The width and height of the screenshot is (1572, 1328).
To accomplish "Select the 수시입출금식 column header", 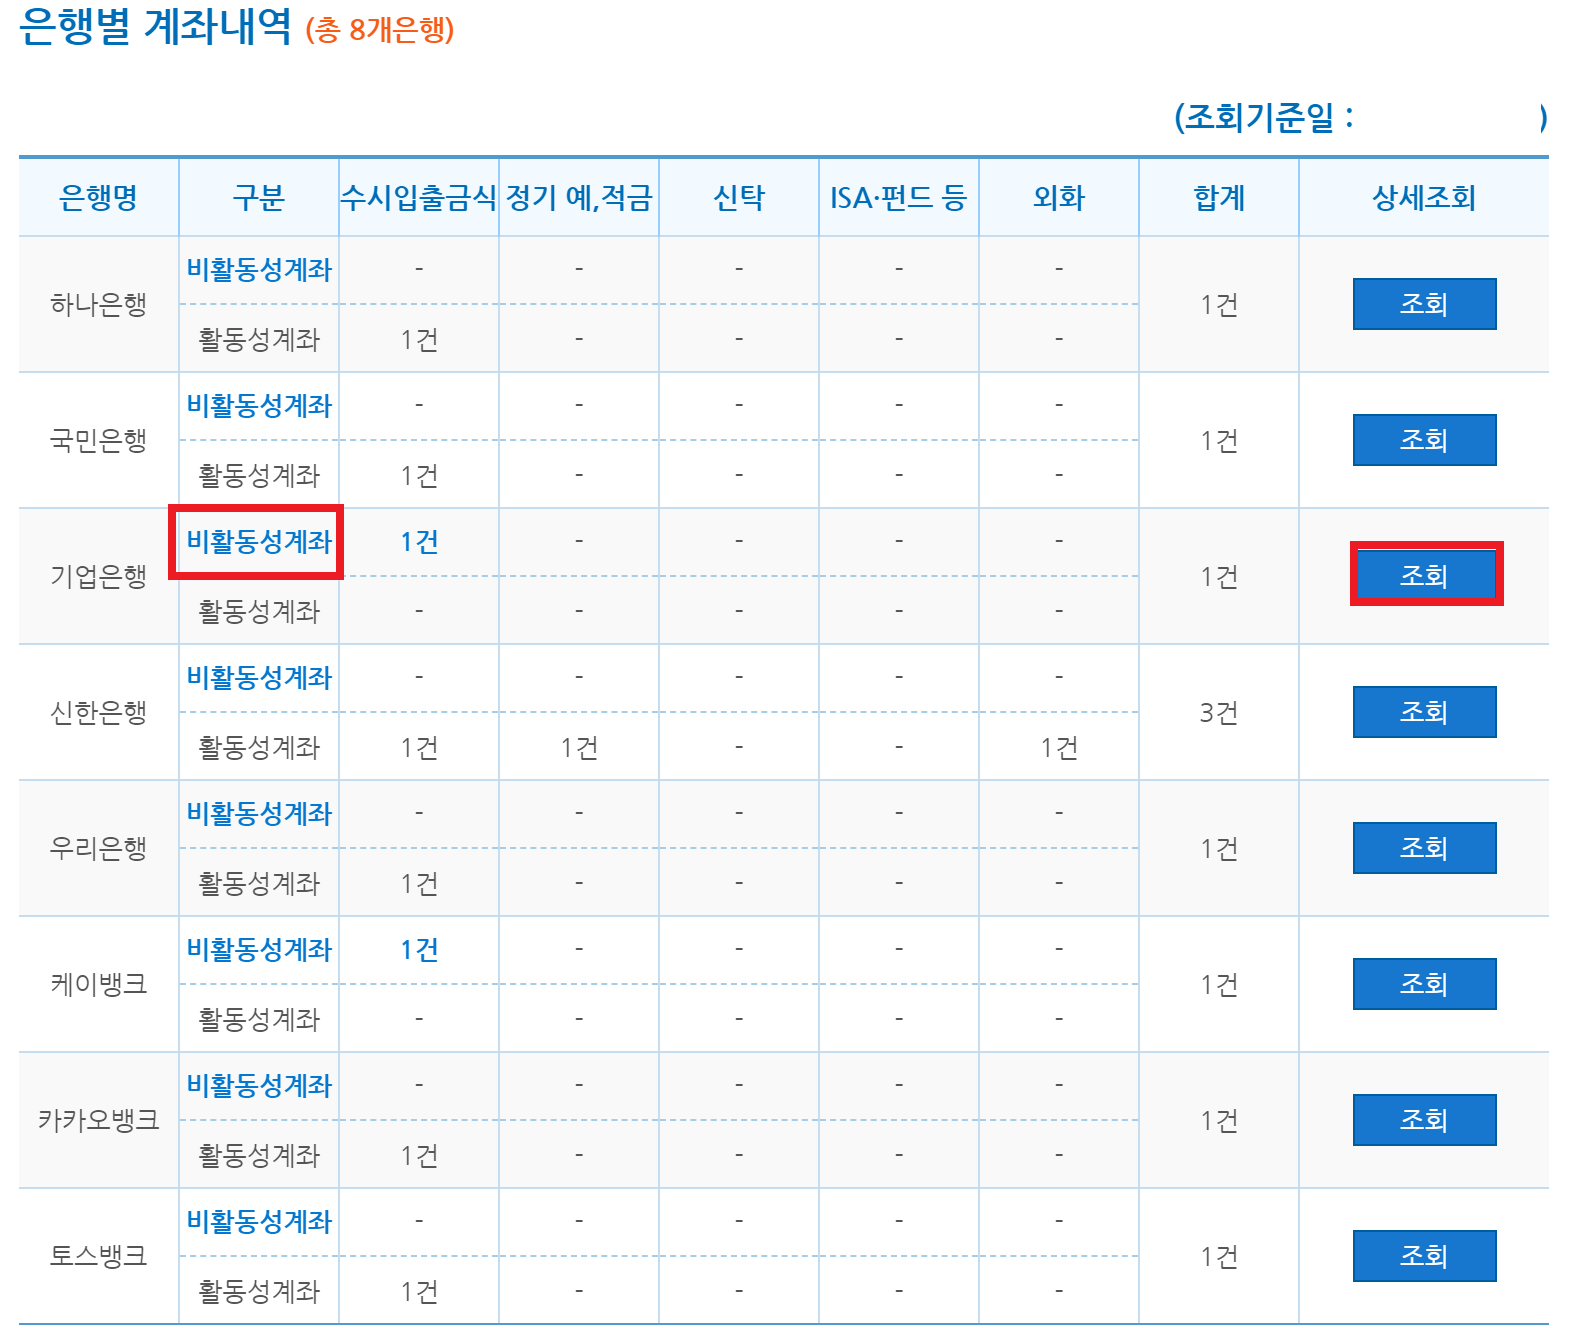I will pos(419,198).
